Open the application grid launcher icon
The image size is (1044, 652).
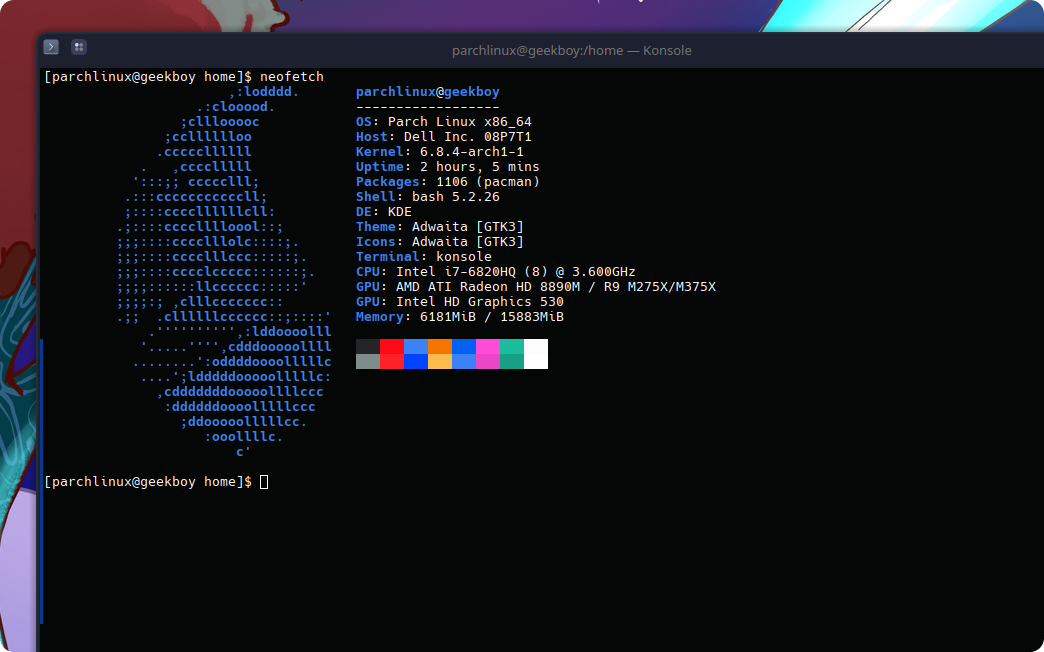click(77, 46)
